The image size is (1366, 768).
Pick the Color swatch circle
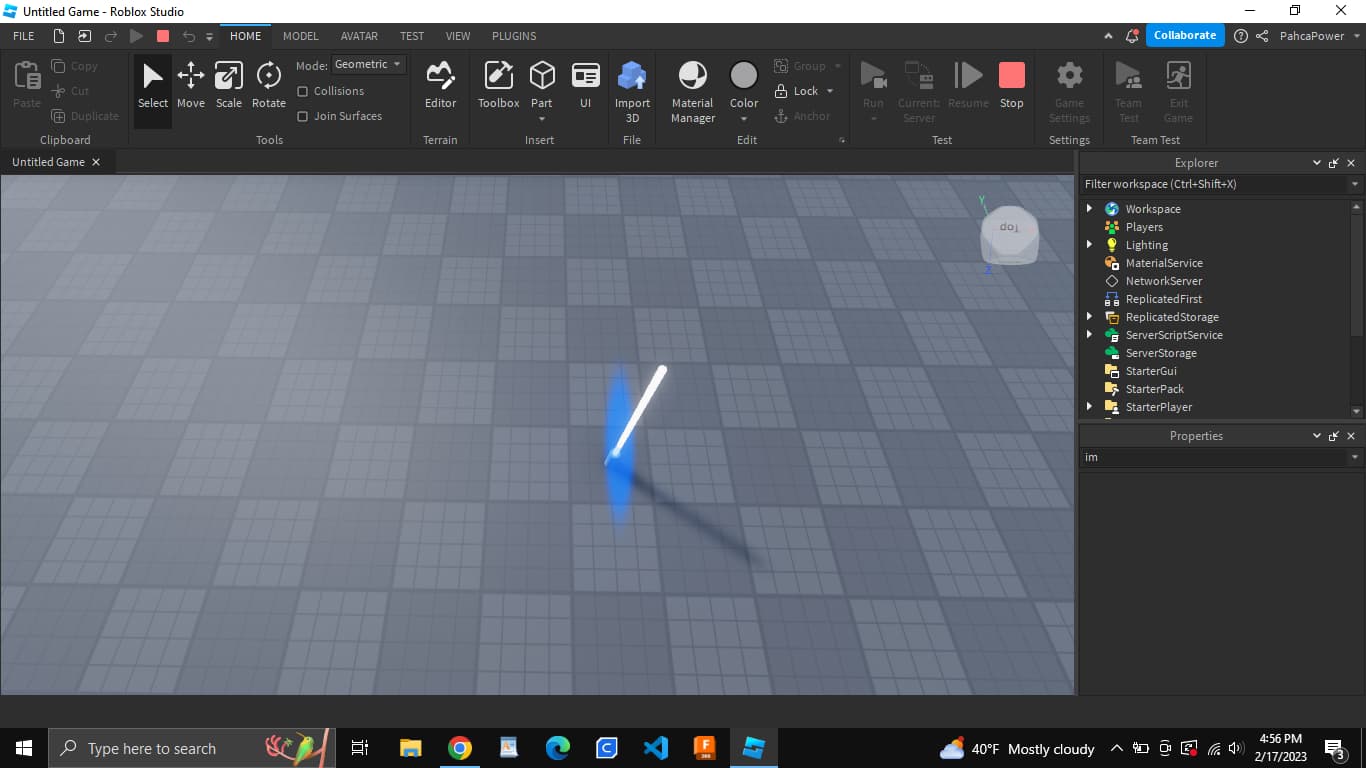point(744,75)
